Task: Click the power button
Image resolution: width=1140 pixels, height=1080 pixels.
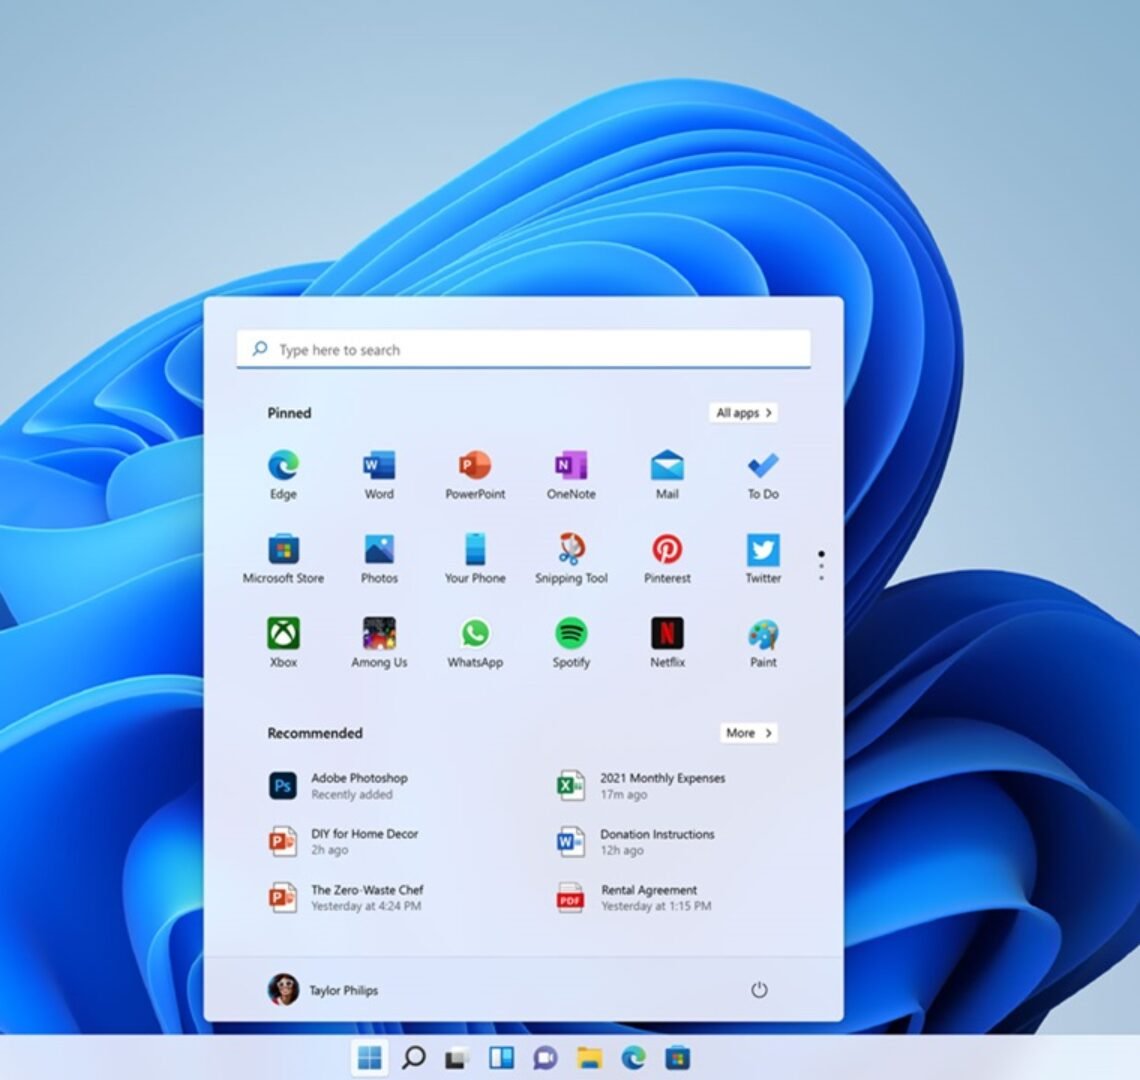Action: (760, 990)
